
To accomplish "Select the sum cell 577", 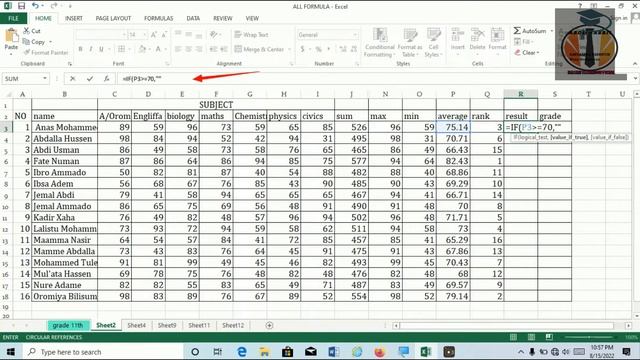I will [x=351, y=161].
